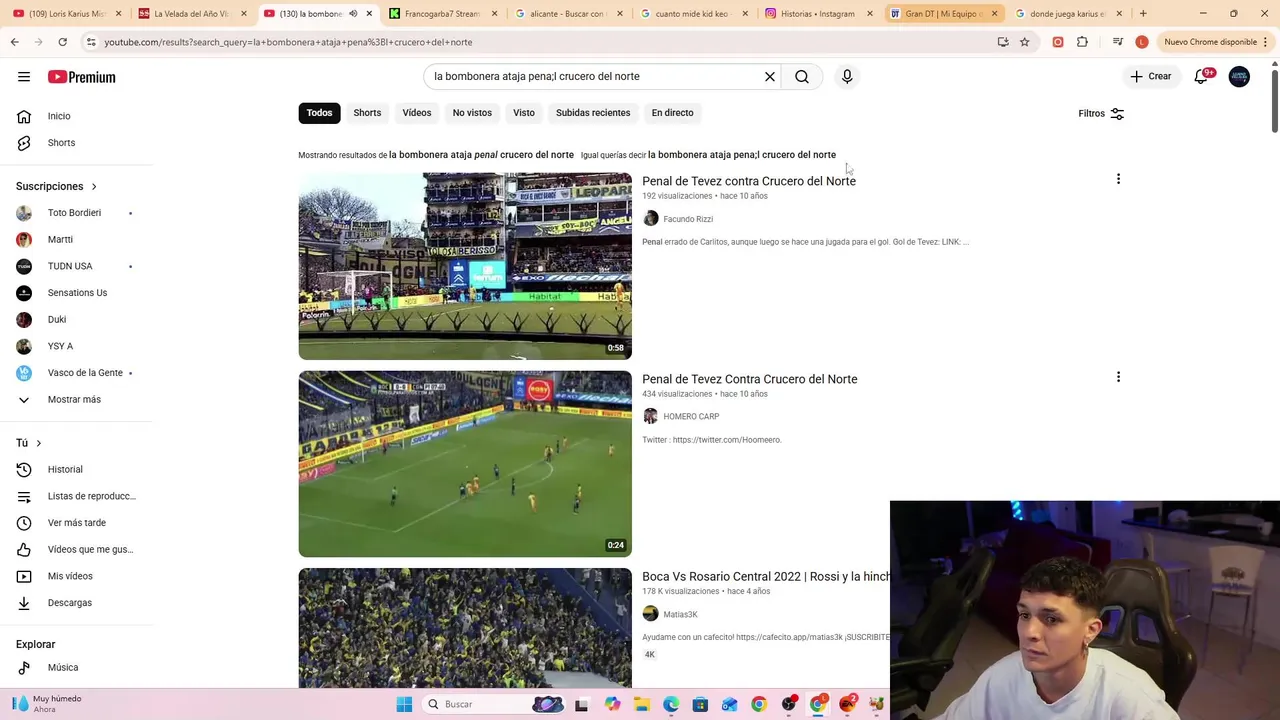Mute the playing YouTube tab audio icon
The width and height of the screenshot is (1280, 720).
[x=353, y=14]
